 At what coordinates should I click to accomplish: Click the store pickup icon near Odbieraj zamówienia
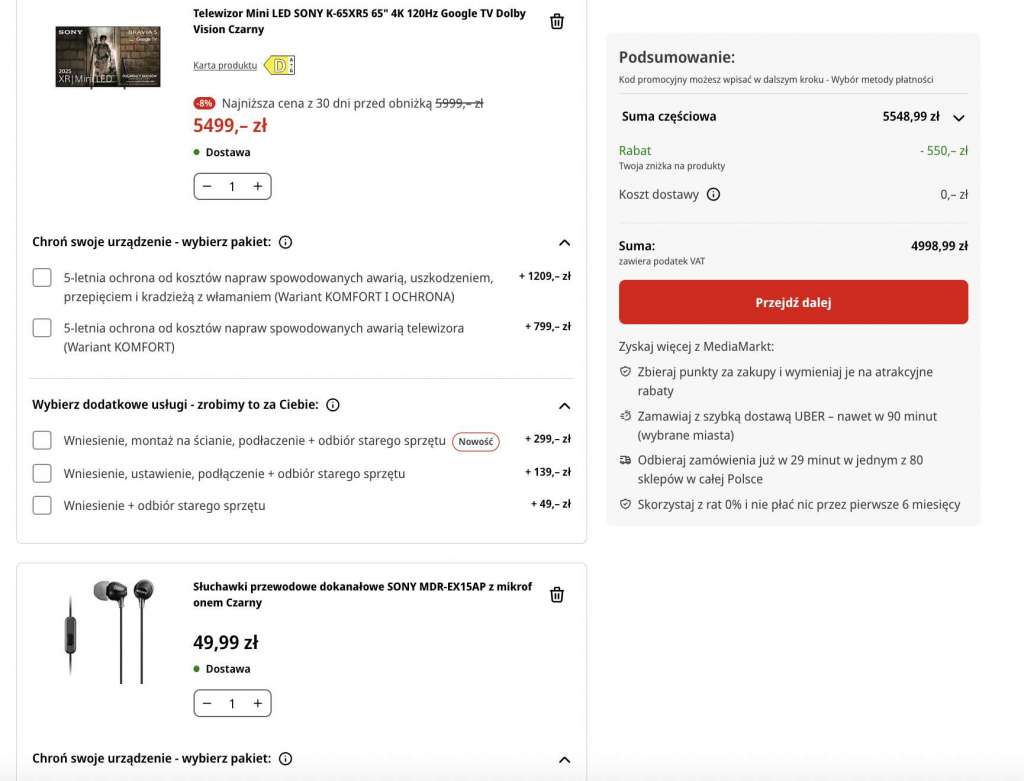[x=623, y=460]
